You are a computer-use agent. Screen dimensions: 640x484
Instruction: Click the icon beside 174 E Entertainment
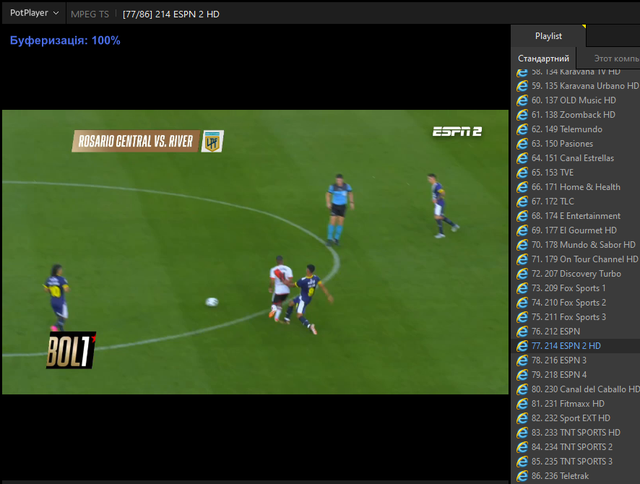point(522,216)
